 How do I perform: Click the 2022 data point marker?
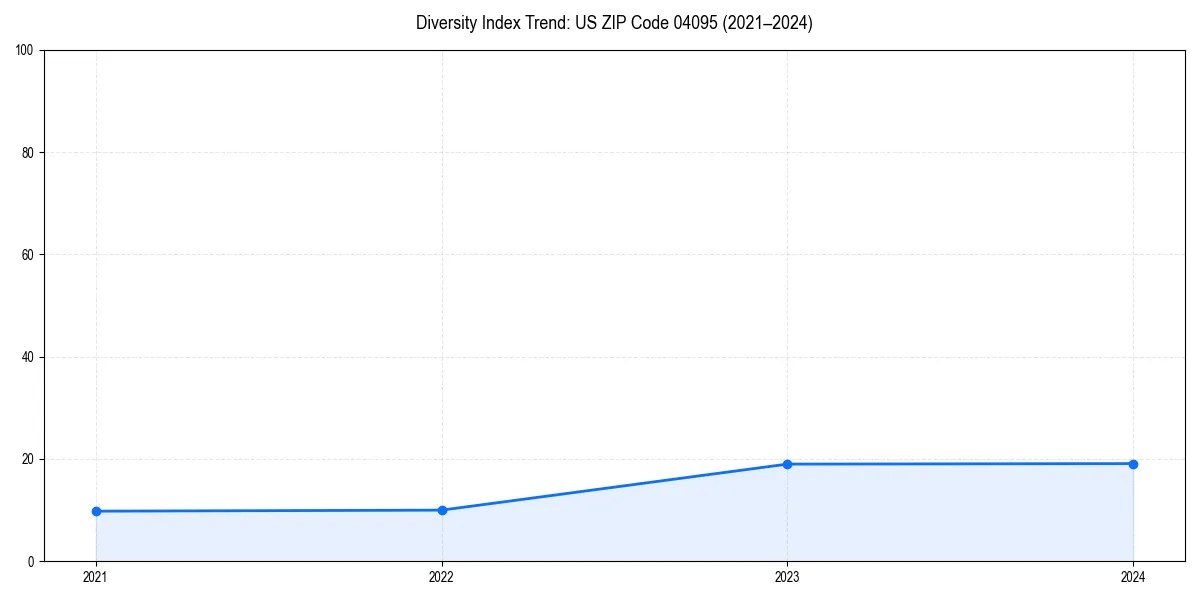click(442, 510)
